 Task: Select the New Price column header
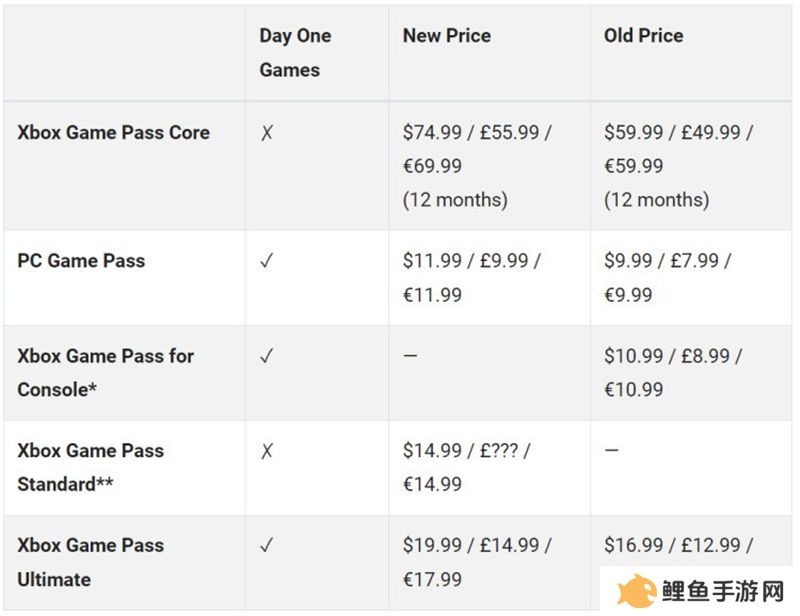point(447,35)
